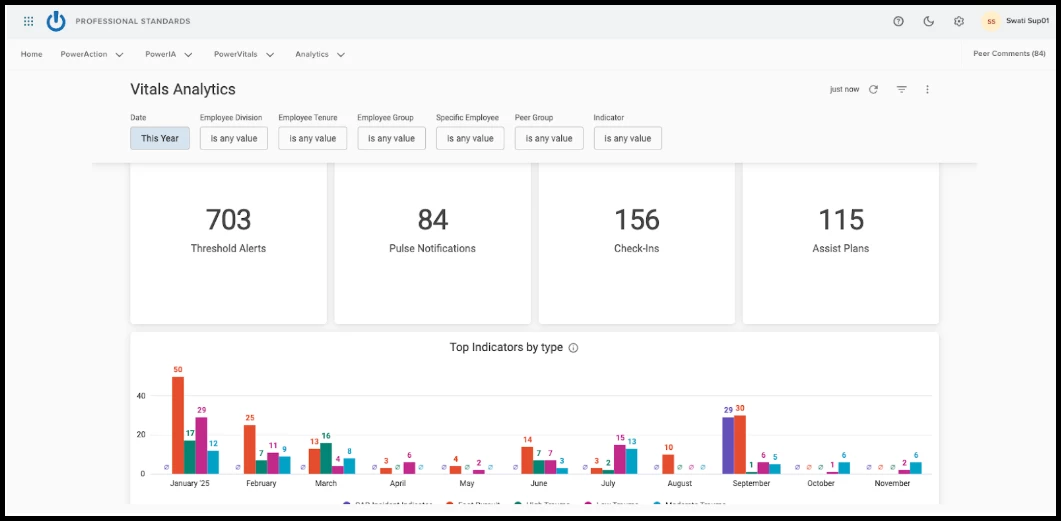
Task: Select August orange bar labeled 10
Action: 668,464
